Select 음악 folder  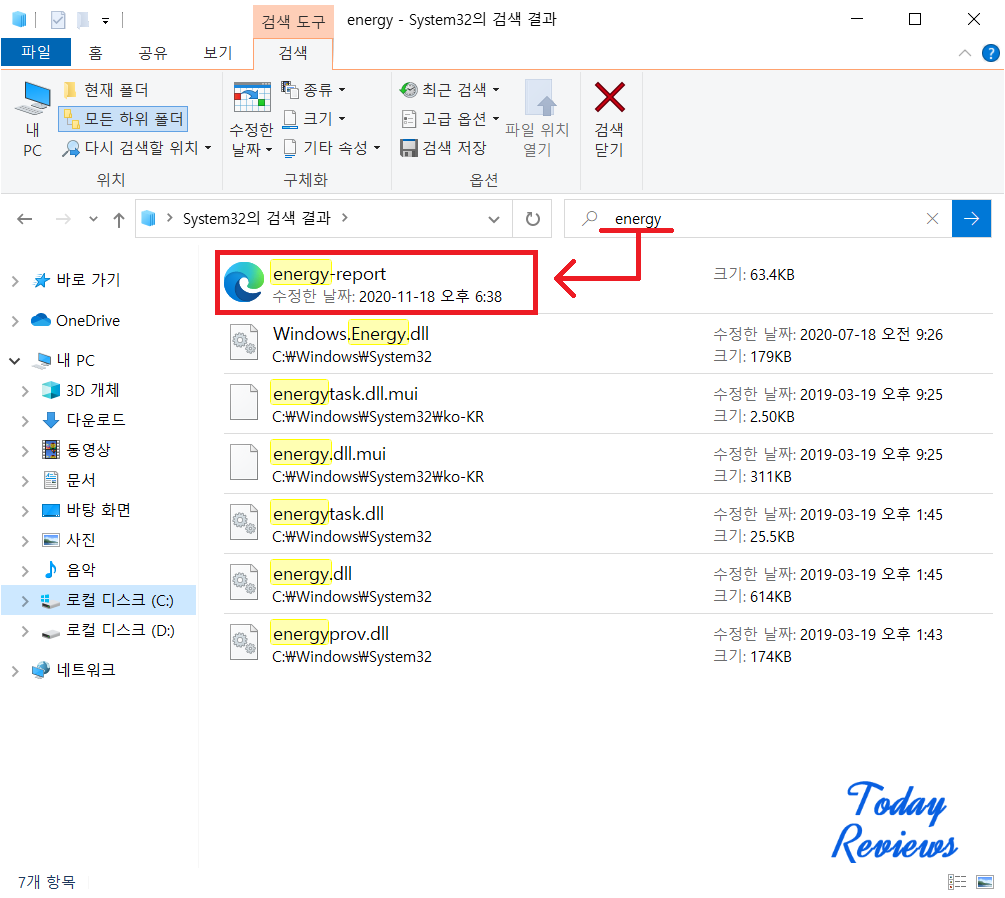point(81,570)
